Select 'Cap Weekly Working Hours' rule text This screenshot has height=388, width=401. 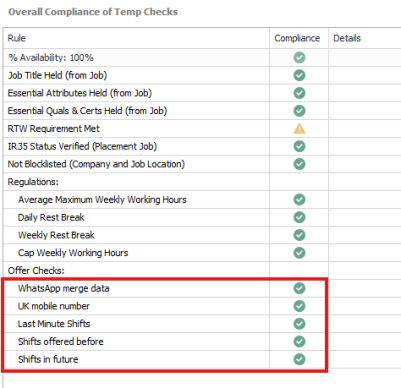click(73, 253)
